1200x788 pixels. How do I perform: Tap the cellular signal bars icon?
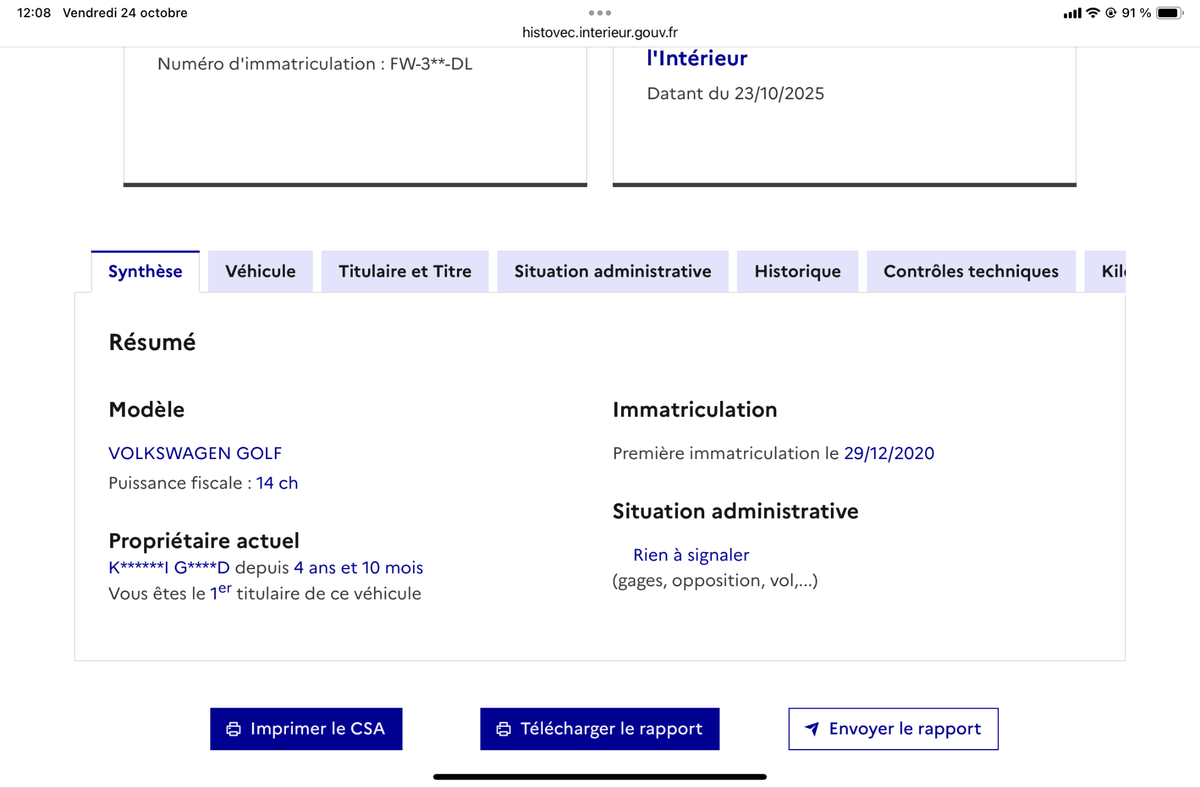[x=1073, y=13]
